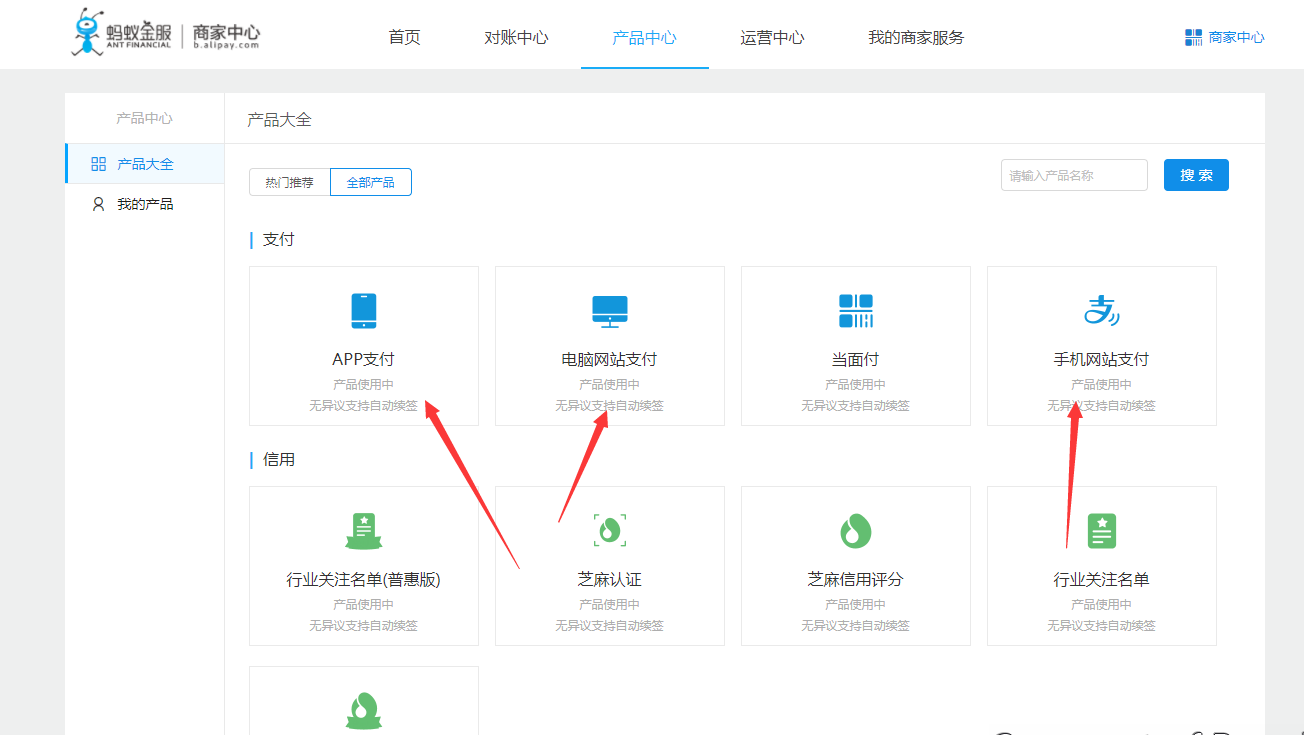Focus the 请输入产品名称 search field
This screenshot has height=735, width=1304.
coord(1074,175)
